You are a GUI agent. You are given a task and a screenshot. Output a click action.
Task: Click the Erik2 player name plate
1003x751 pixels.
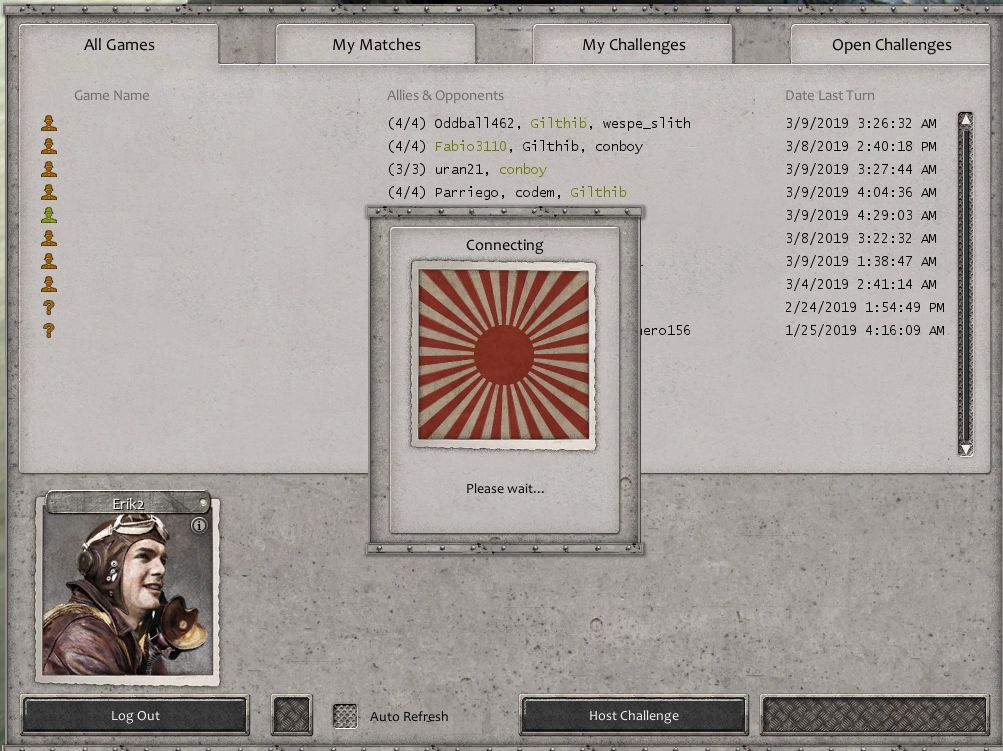(128, 503)
